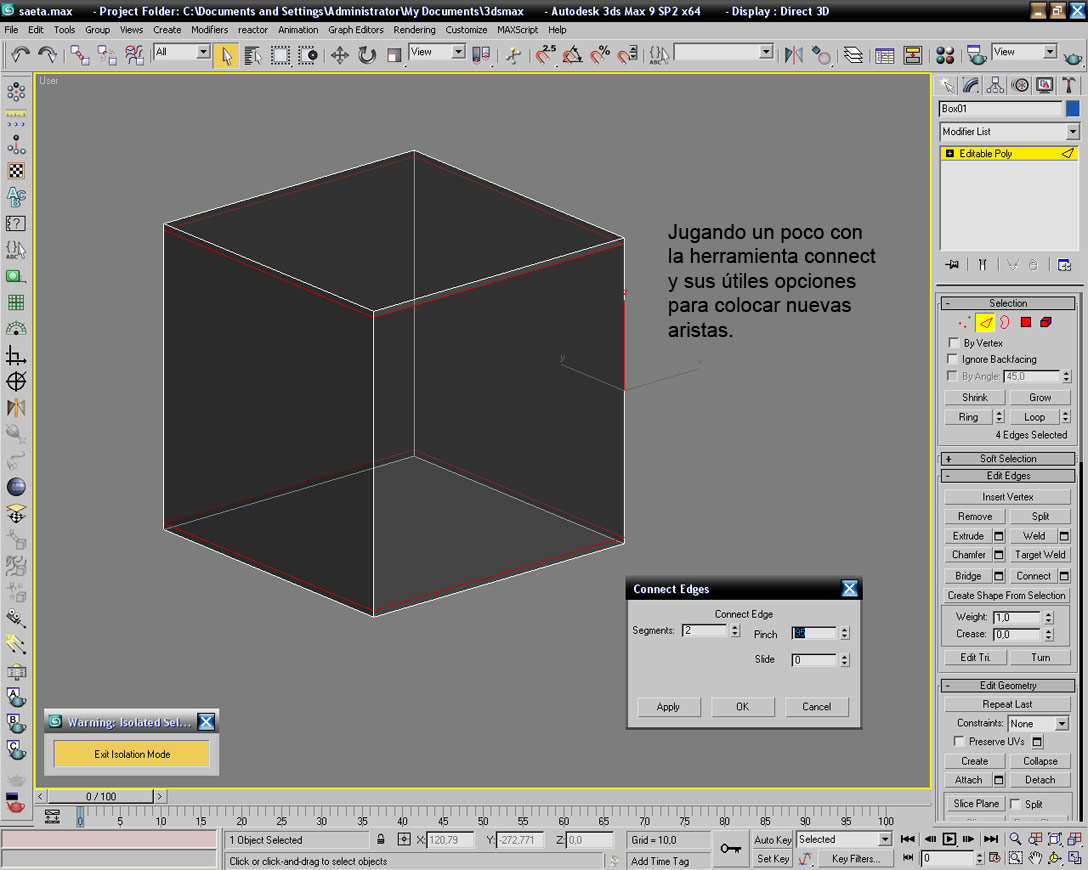Select the Move transform tool
Screen dimensions: 1088x870
point(339,55)
